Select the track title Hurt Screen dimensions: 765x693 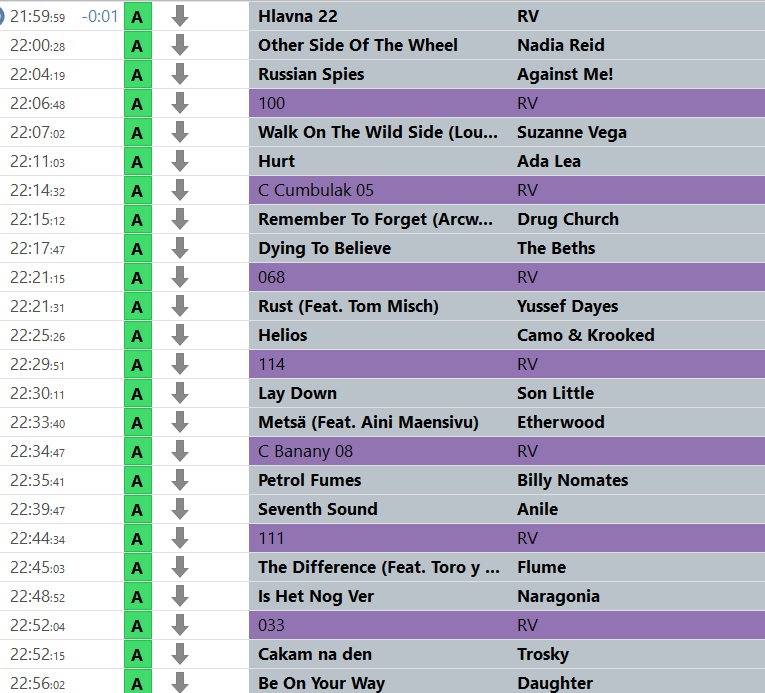click(276, 162)
